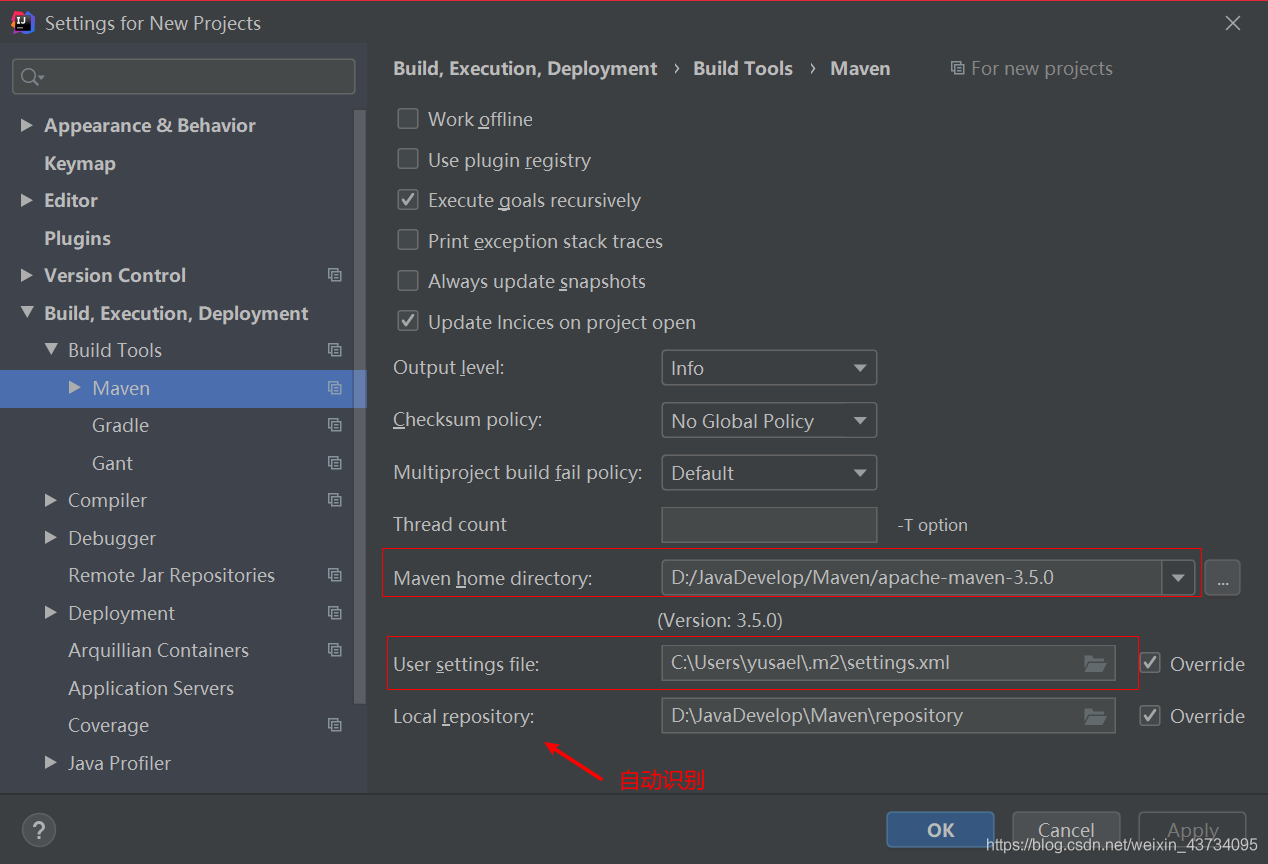
Task: Click the OK button
Action: click(x=940, y=830)
